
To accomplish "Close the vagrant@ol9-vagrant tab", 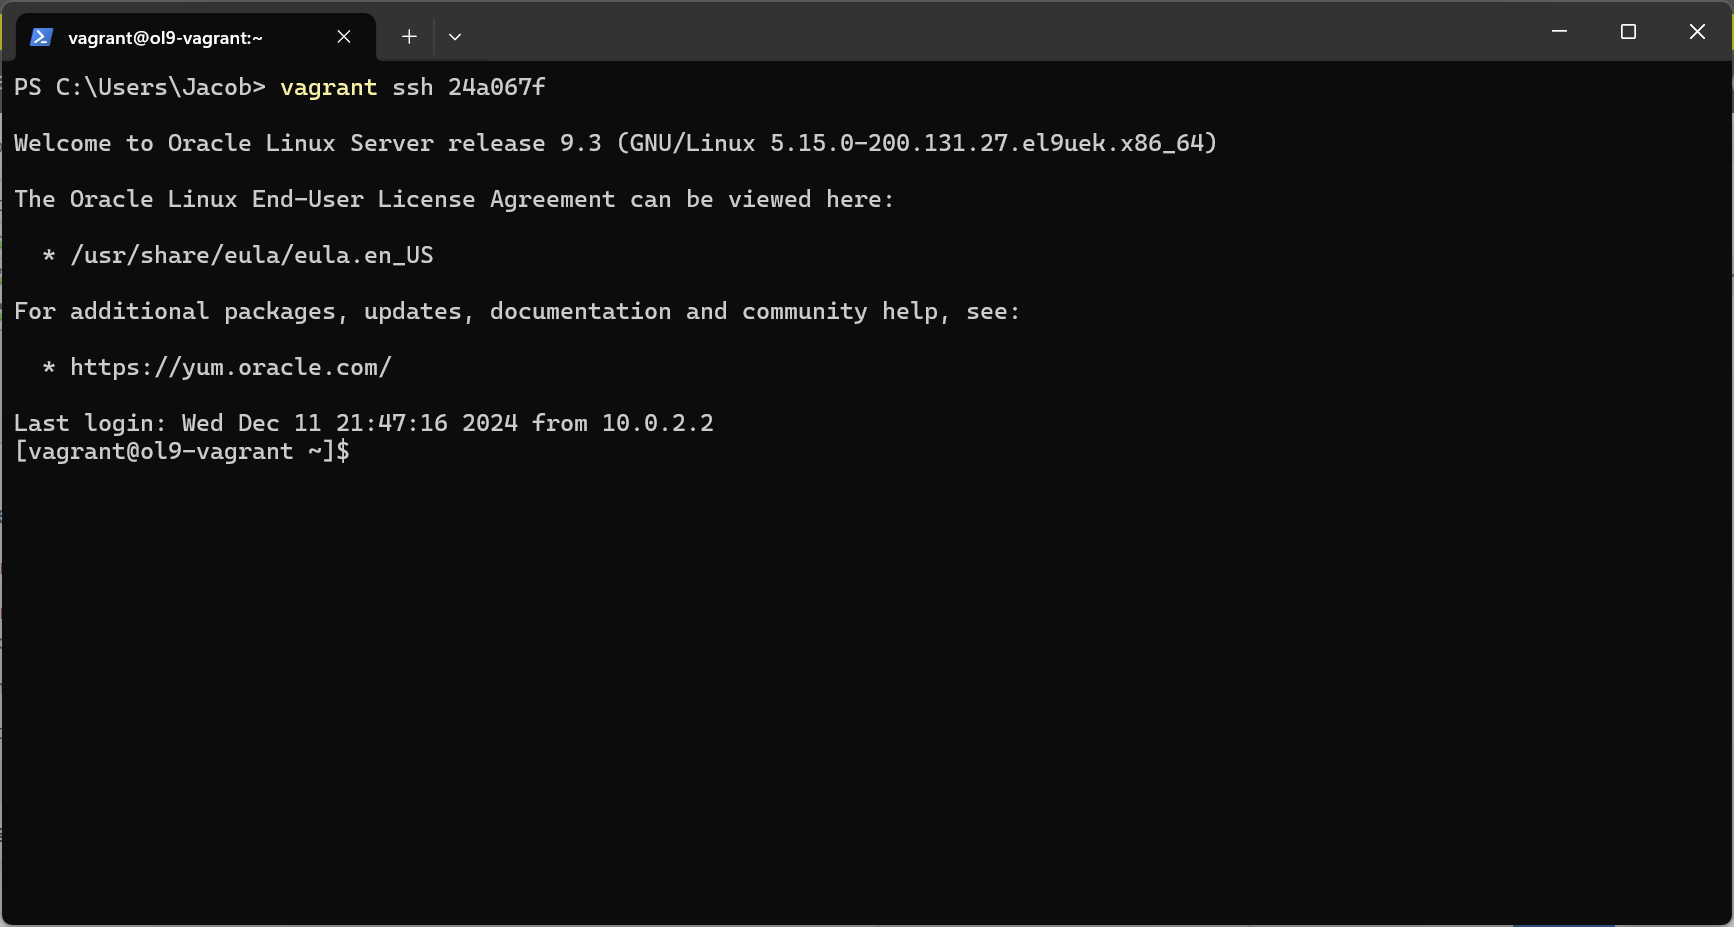I will 344,37.
